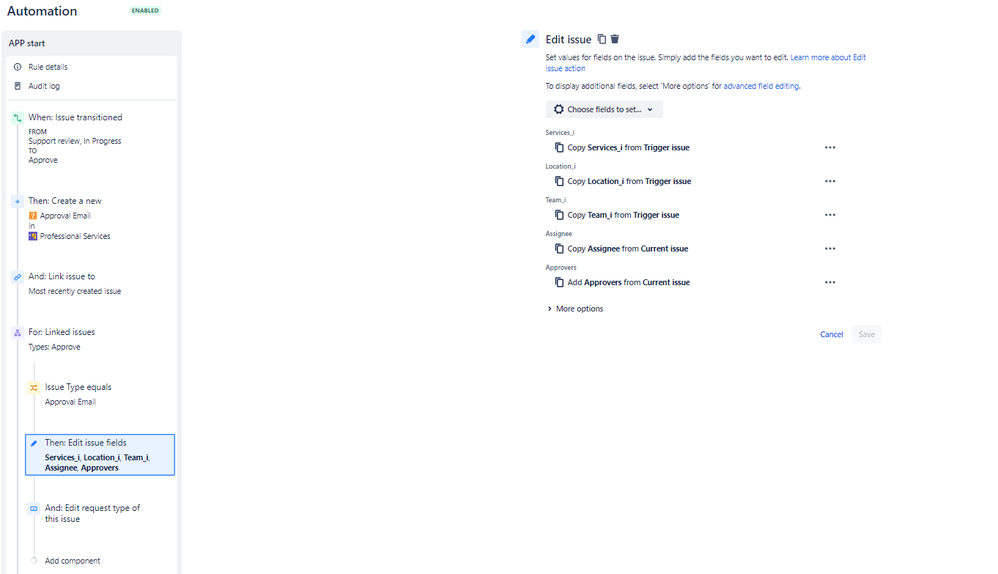
Task: Click Copy Services_i from Trigger issue text
Action: 628,147
